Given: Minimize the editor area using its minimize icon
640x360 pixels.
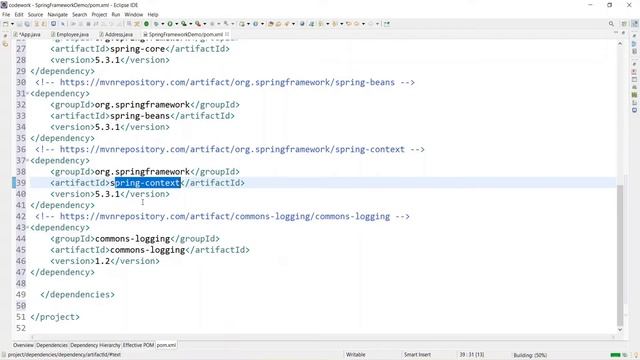Looking at the screenshot, I should coord(616,33).
